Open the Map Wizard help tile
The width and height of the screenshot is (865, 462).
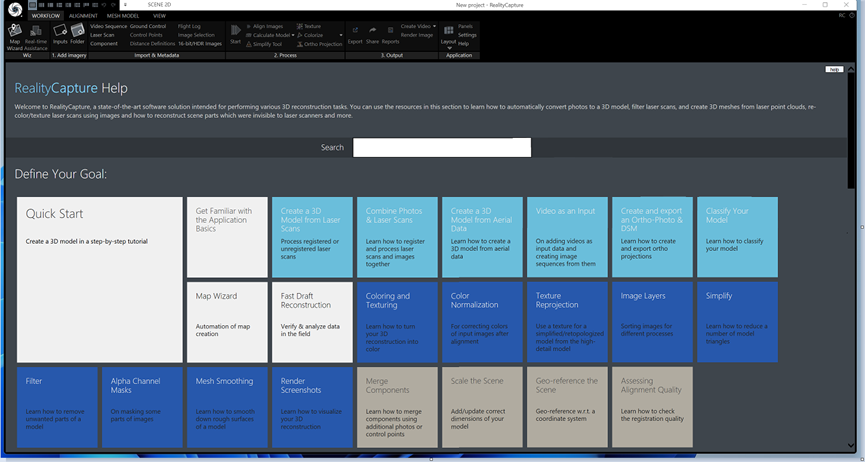tap(227, 322)
